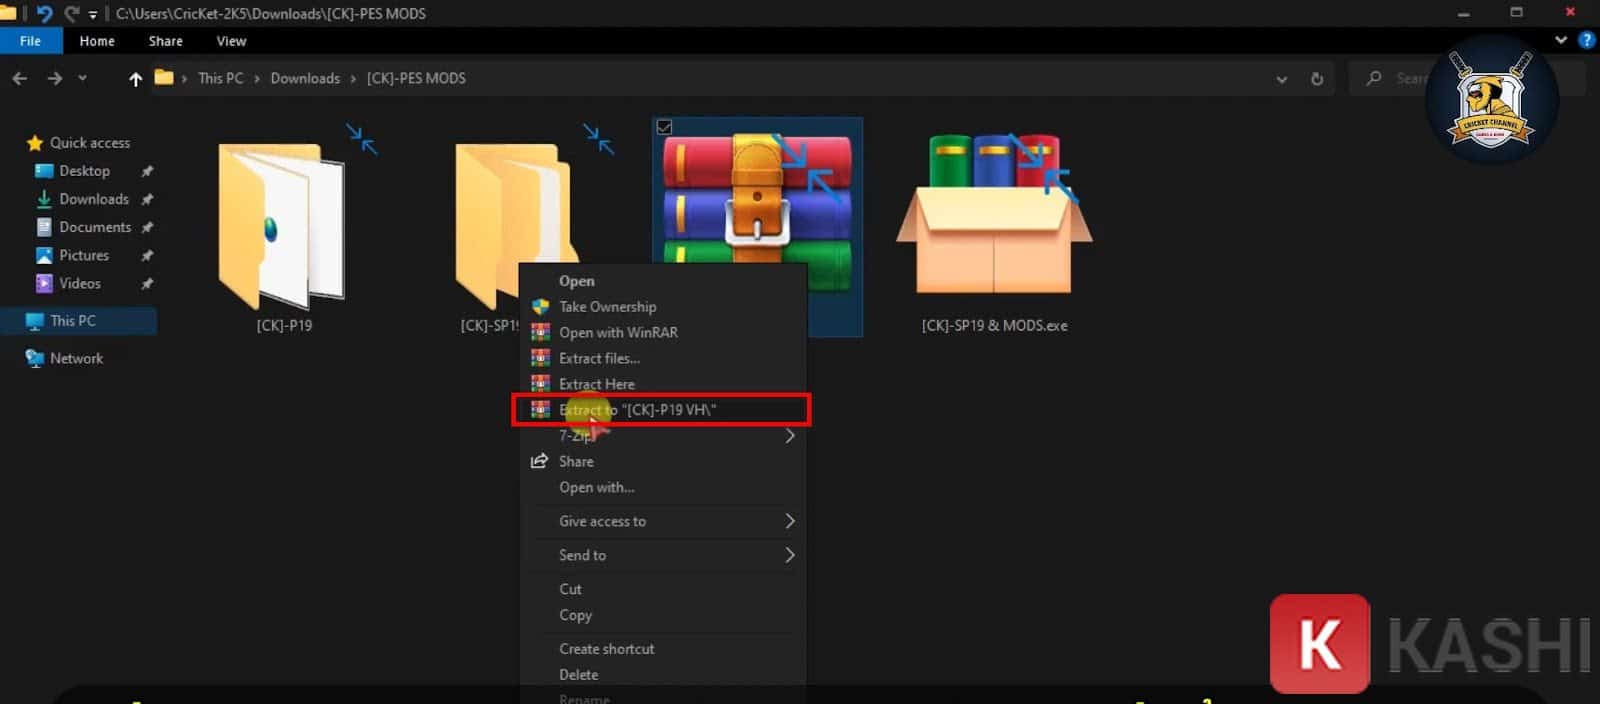The height and width of the screenshot is (704, 1600).
Task: Click the pin icon beside Downloads
Action: [147, 199]
